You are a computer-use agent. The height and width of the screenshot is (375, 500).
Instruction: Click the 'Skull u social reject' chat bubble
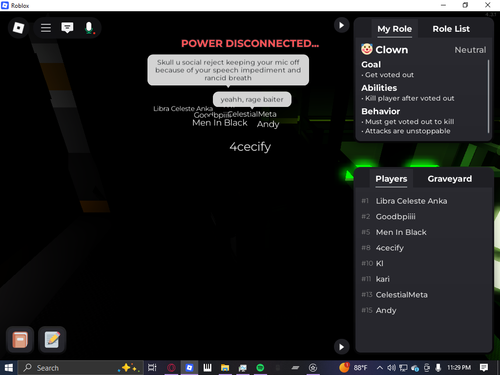click(x=228, y=70)
